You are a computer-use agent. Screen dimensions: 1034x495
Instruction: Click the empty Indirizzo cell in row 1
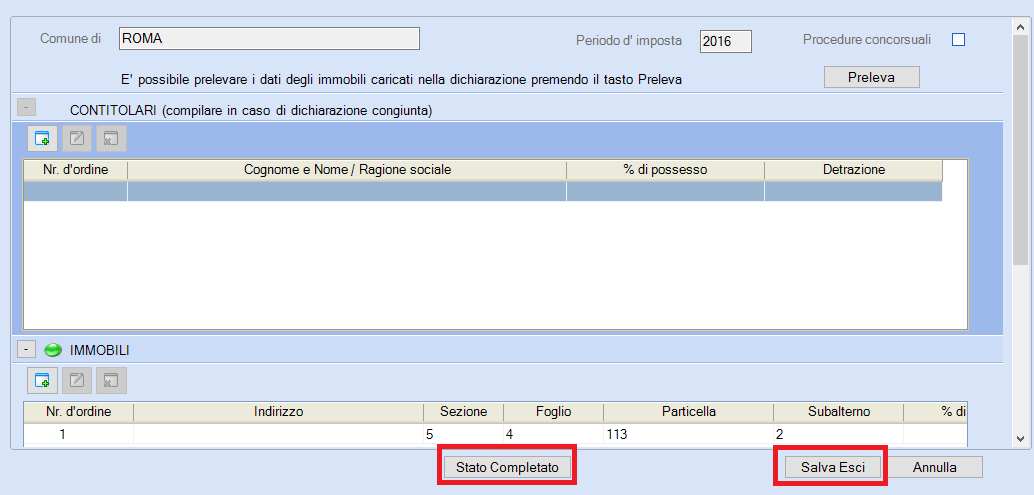[x=278, y=434]
